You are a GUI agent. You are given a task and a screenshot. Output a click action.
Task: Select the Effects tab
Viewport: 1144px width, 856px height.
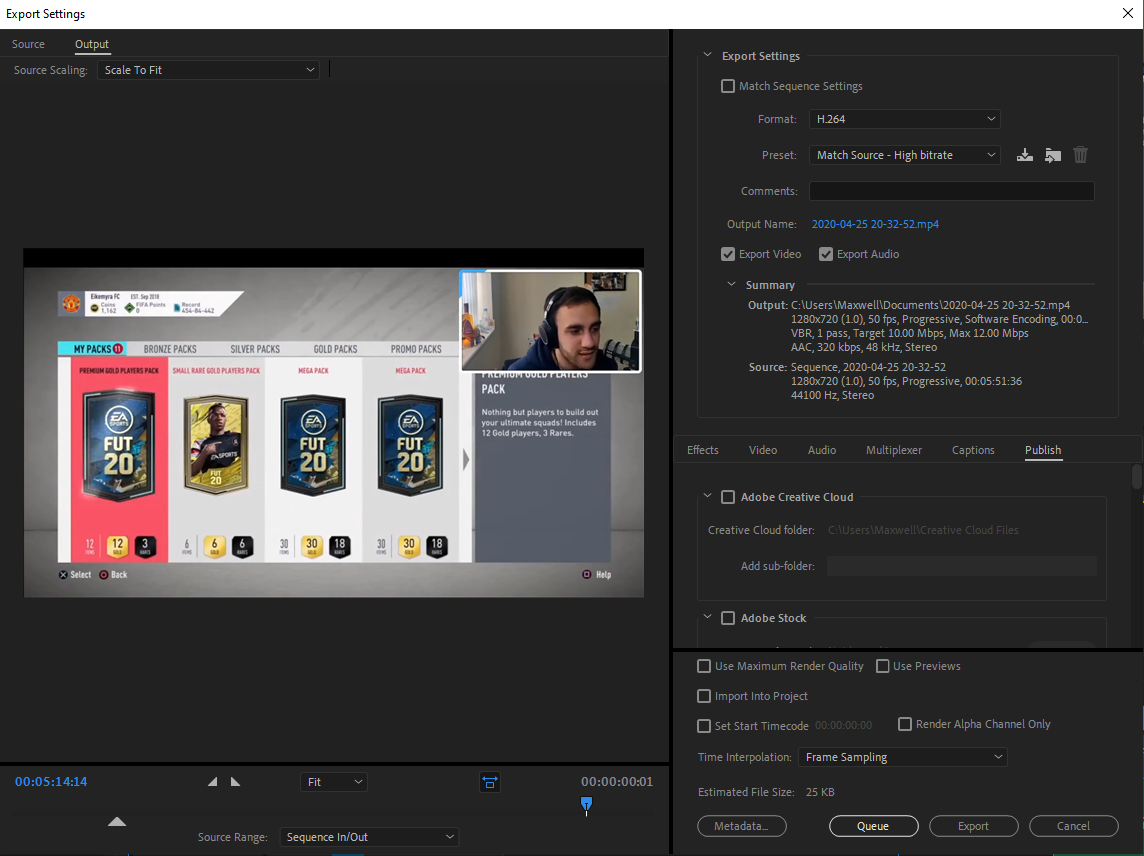coord(703,450)
